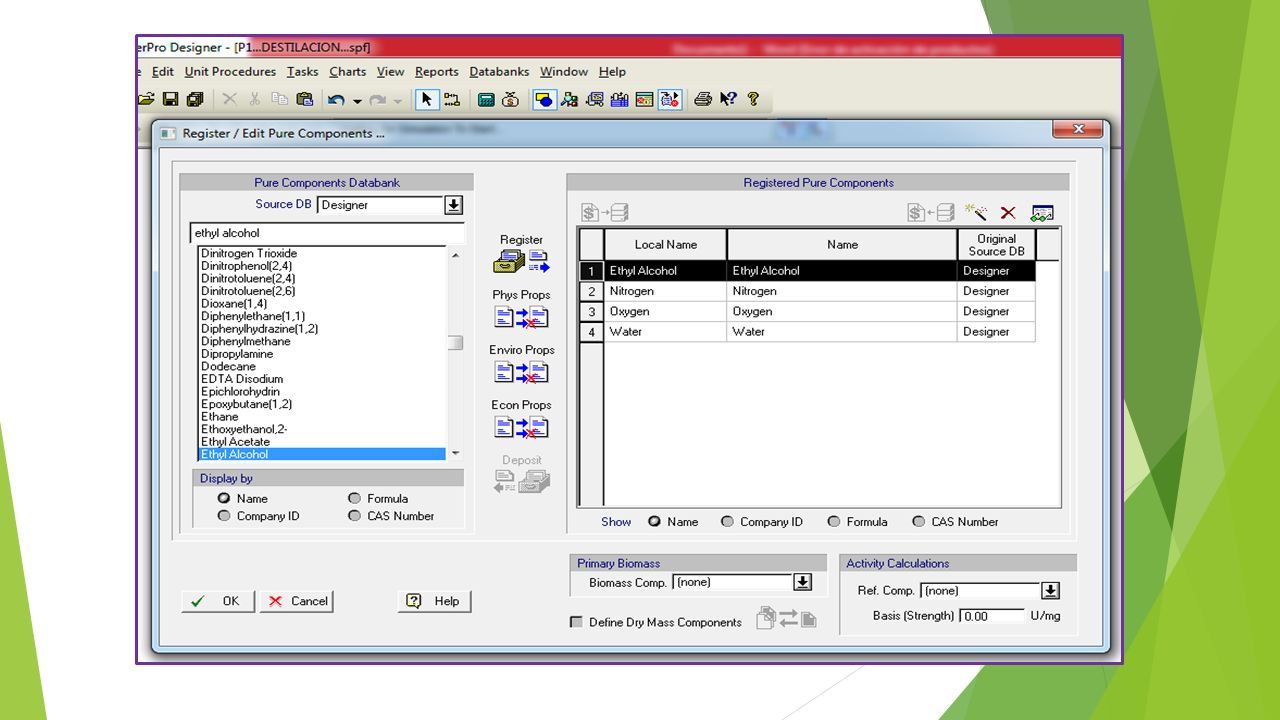Image resolution: width=1280 pixels, height=720 pixels.
Task: Expand the Undo history dropdown arrow
Action: (x=357, y=100)
